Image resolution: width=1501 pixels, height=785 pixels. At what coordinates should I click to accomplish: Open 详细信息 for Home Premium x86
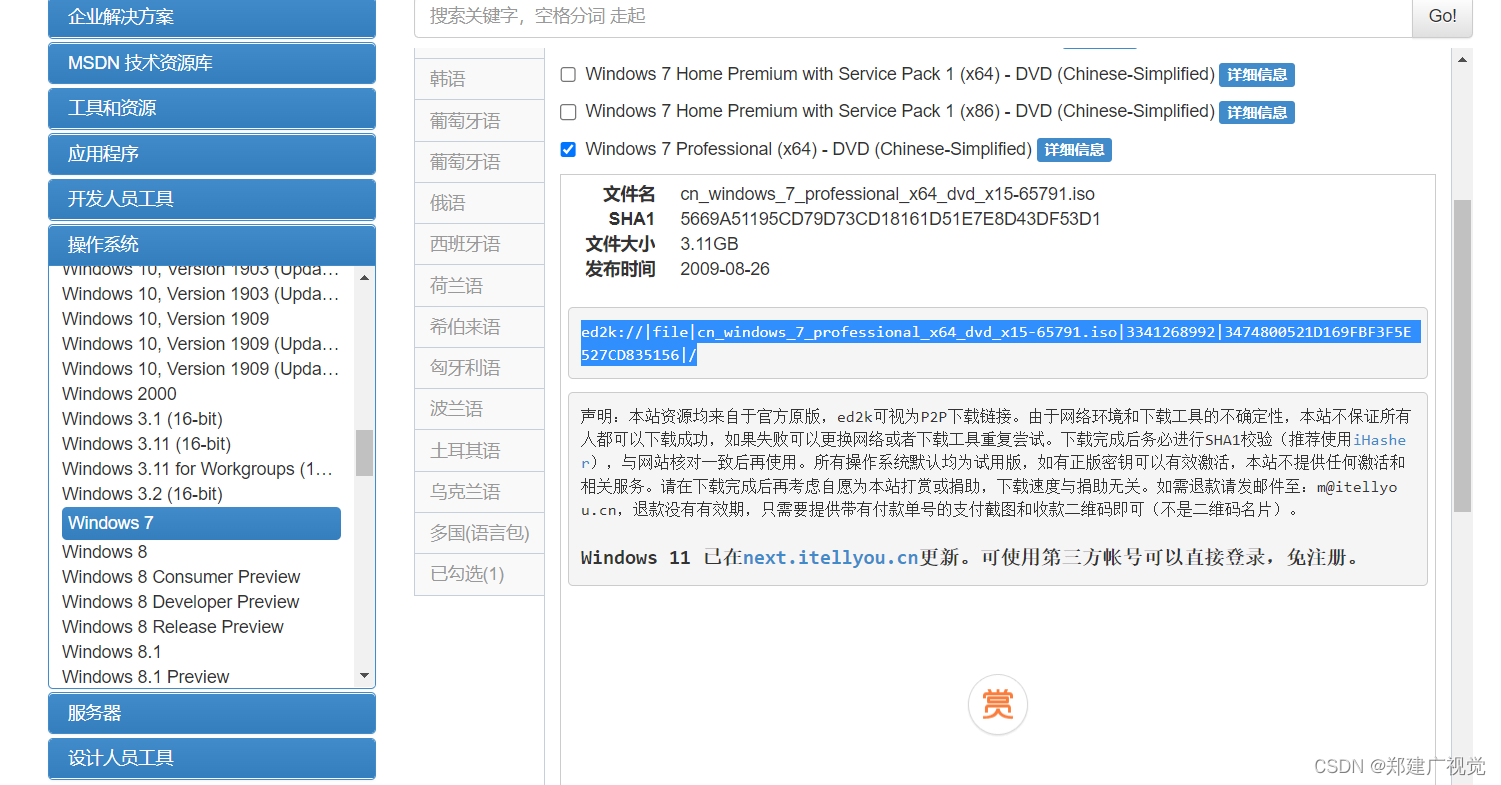coord(1256,112)
